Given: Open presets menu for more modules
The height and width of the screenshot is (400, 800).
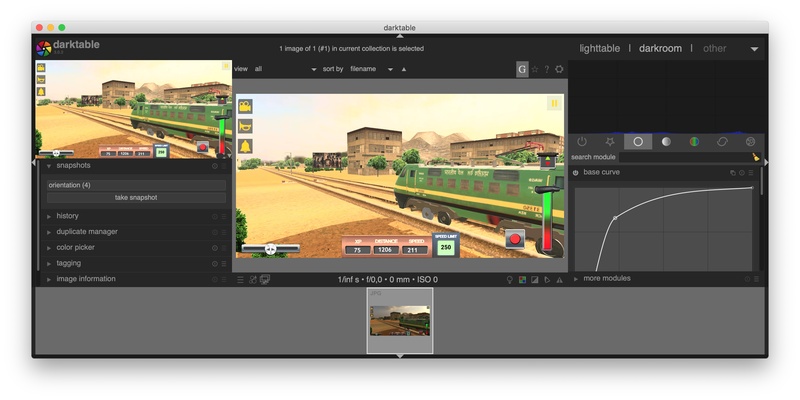Looking at the screenshot, I should [756, 279].
